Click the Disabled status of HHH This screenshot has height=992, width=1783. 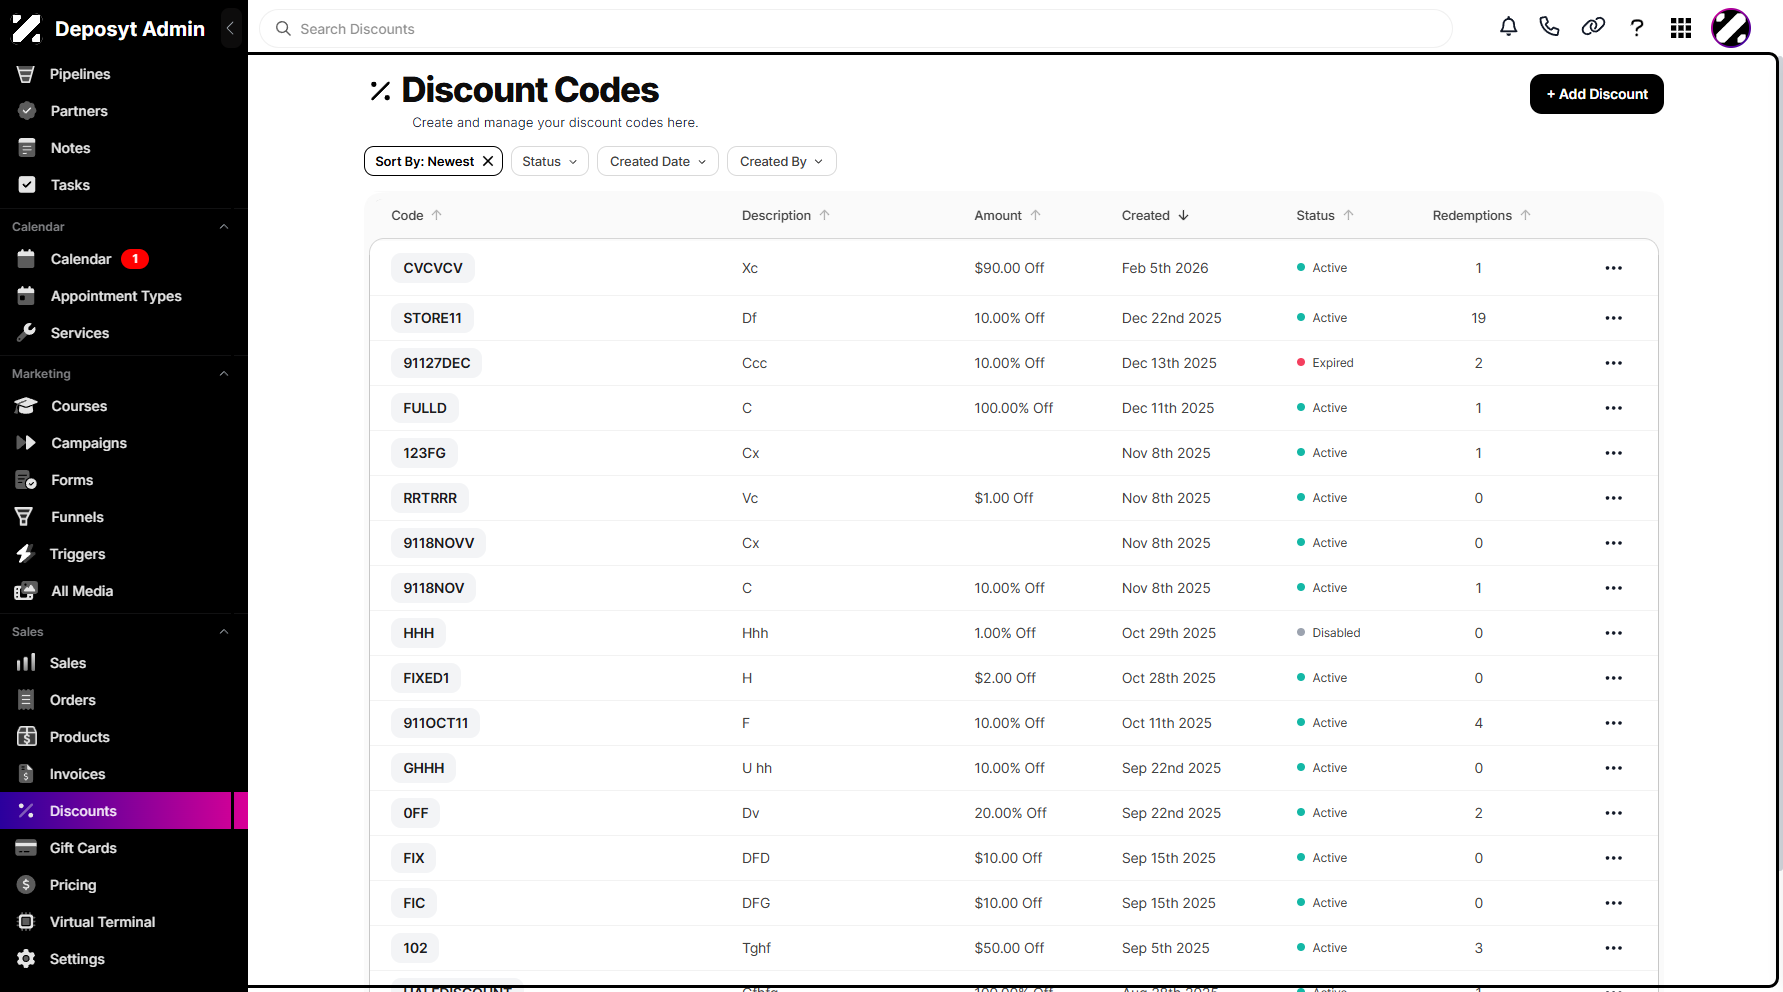[1328, 633]
